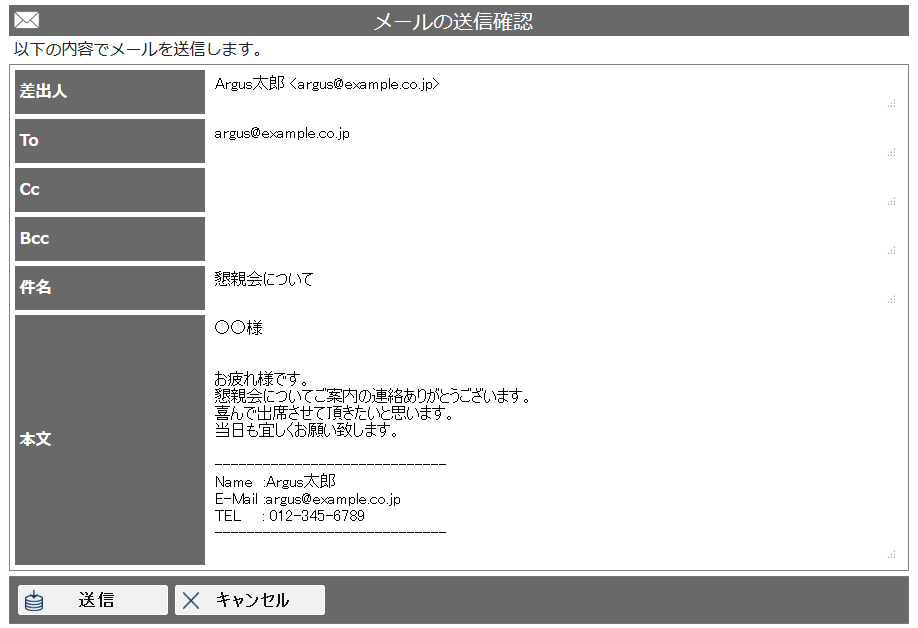This screenshot has height=628, width=918.
Task: Select the empty Cc field
Action: (x=500, y=189)
